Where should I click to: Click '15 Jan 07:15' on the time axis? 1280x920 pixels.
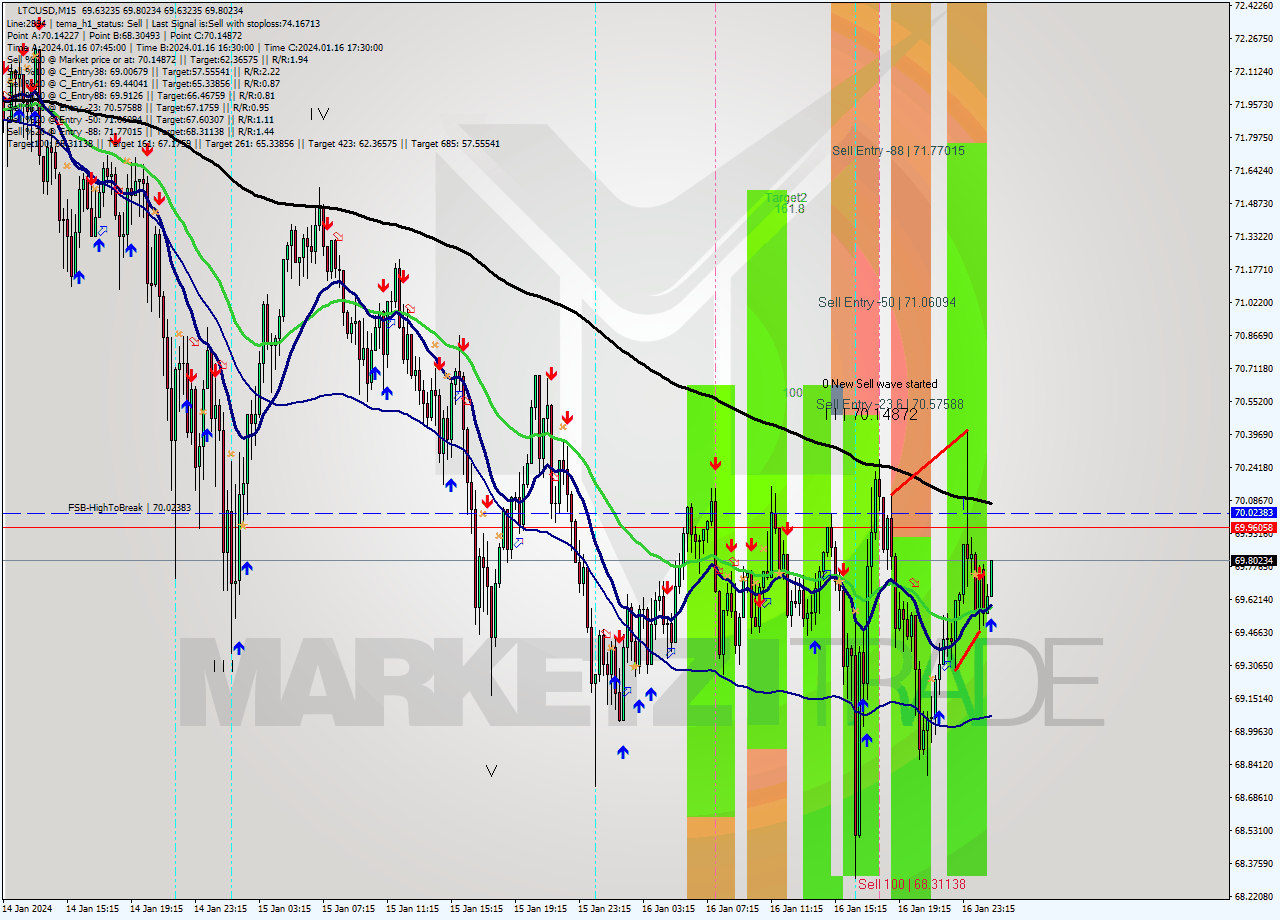click(x=349, y=909)
